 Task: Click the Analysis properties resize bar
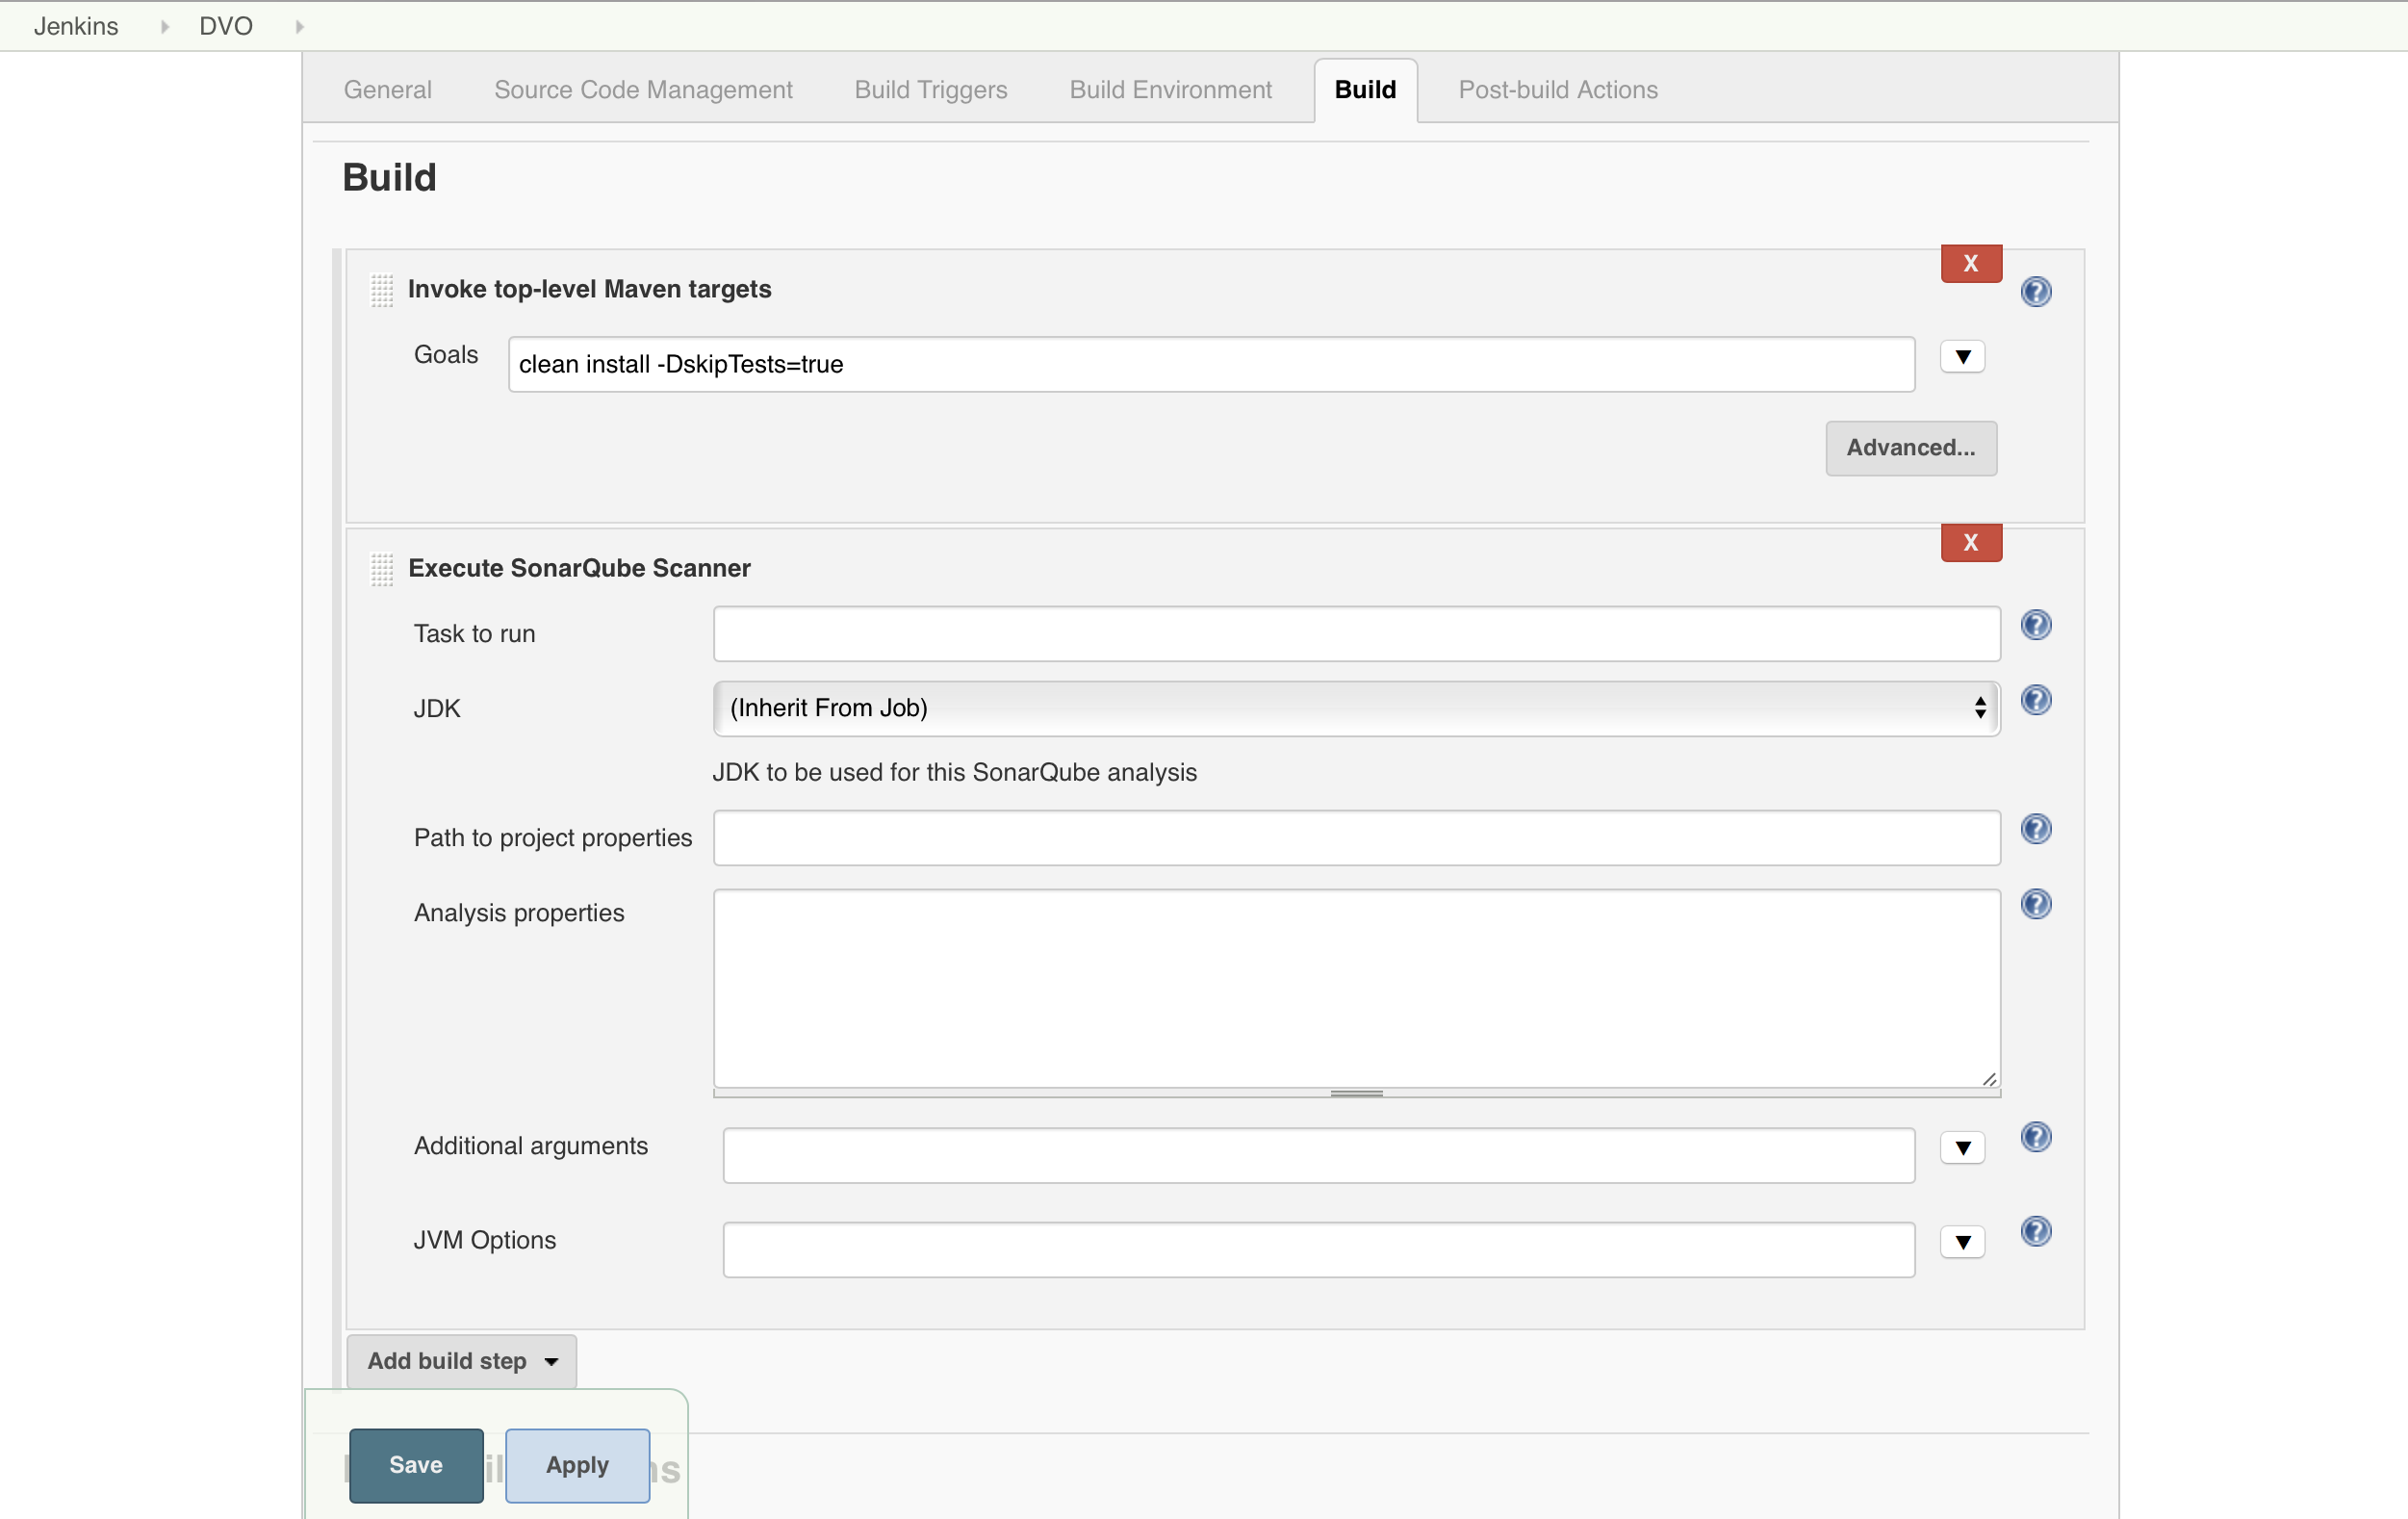(1356, 1093)
